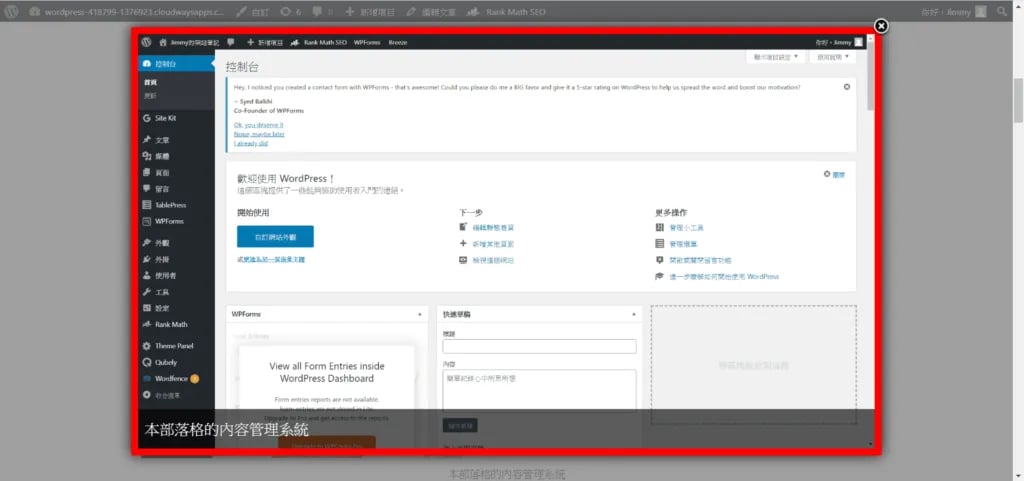Collapse the 快速草稿 widget with its arrow
Viewport: 1024px width, 481px height.
[633, 315]
